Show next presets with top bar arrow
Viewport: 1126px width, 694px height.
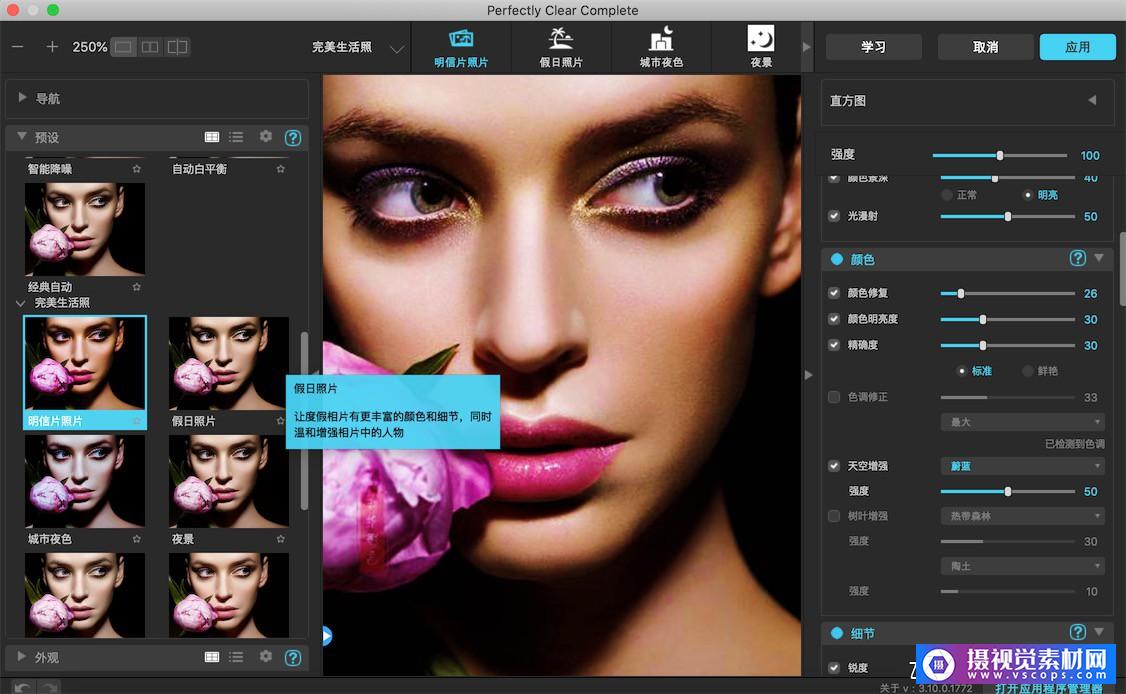[x=806, y=47]
